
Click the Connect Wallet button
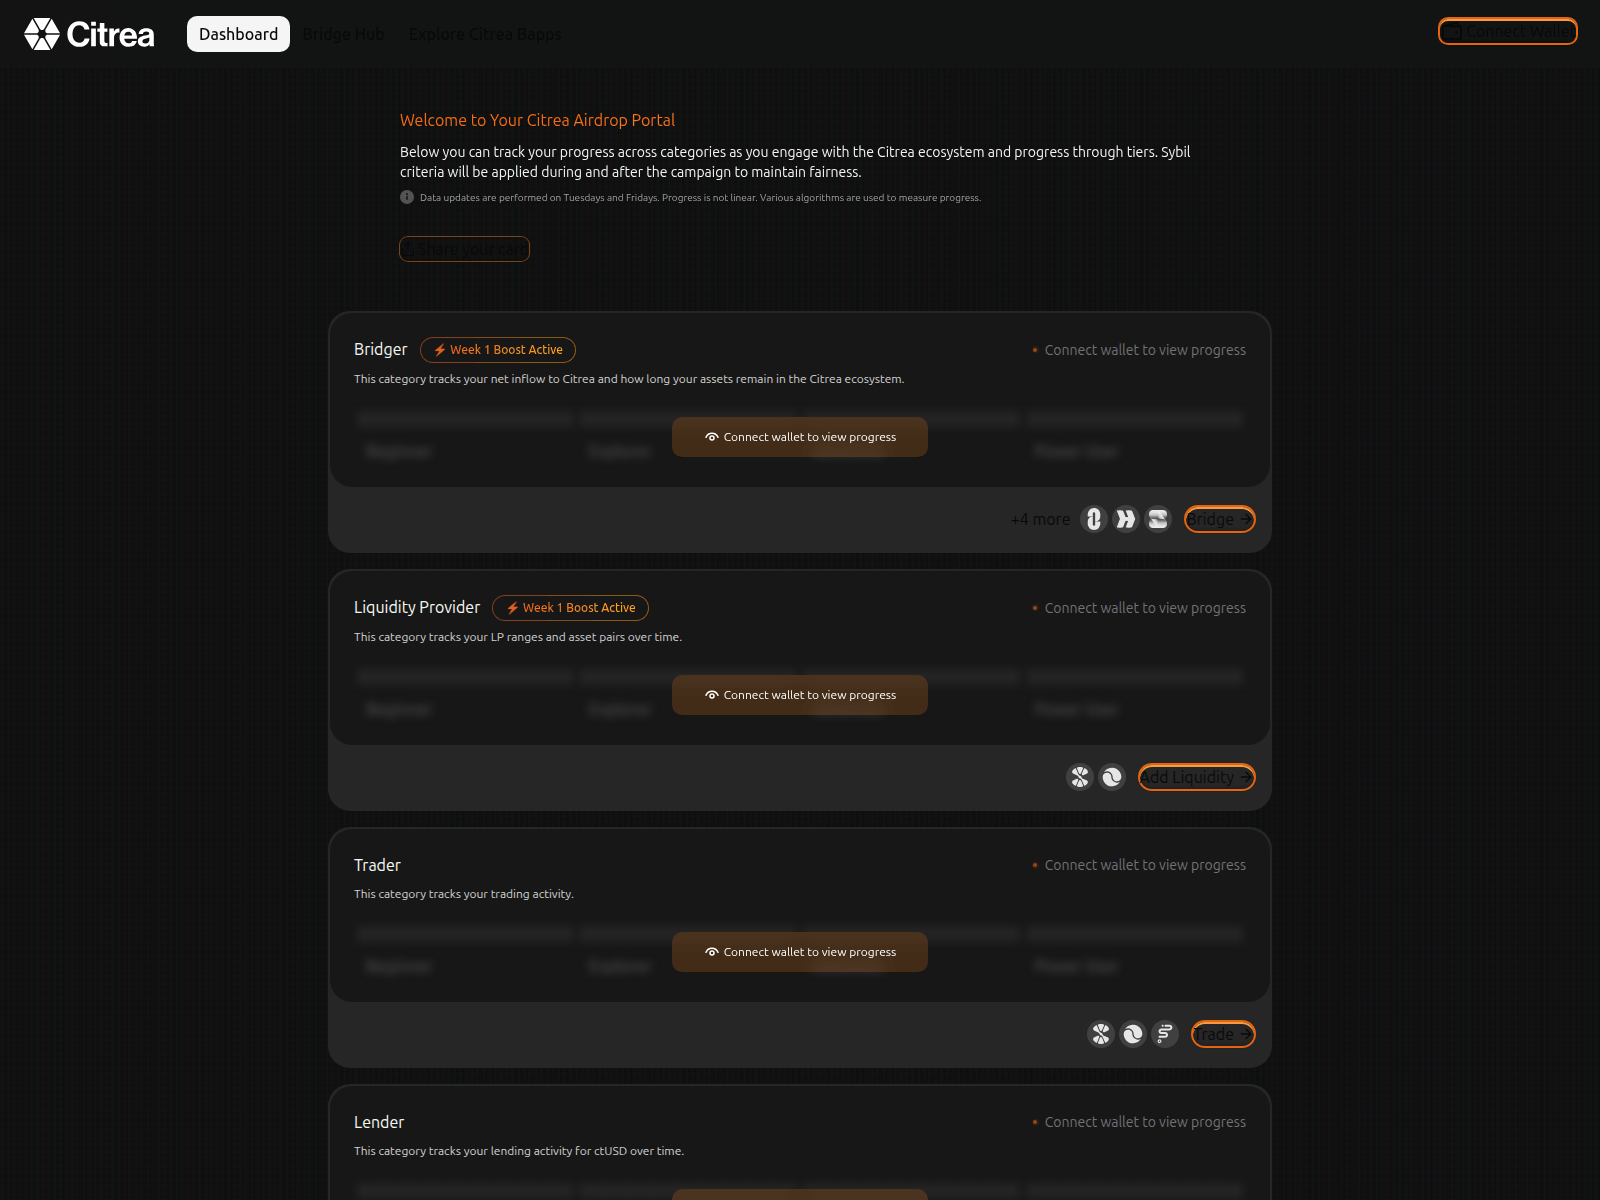[1507, 31]
